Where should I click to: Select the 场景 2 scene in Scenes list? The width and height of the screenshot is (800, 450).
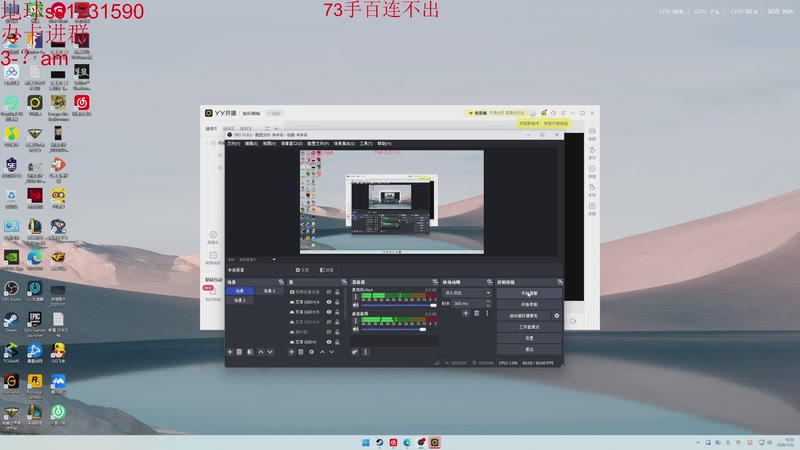tap(240, 301)
